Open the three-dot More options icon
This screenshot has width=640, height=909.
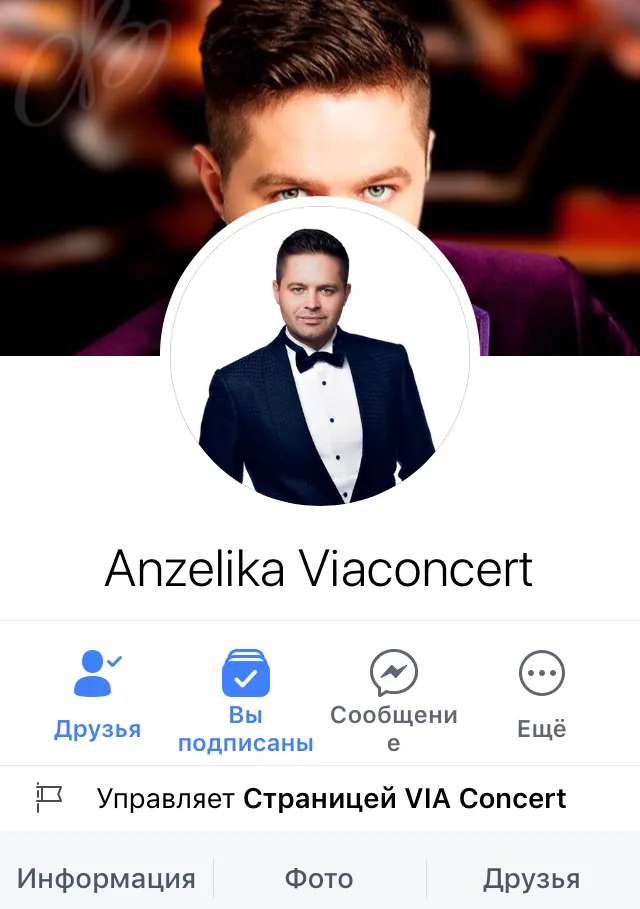(x=541, y=673)
